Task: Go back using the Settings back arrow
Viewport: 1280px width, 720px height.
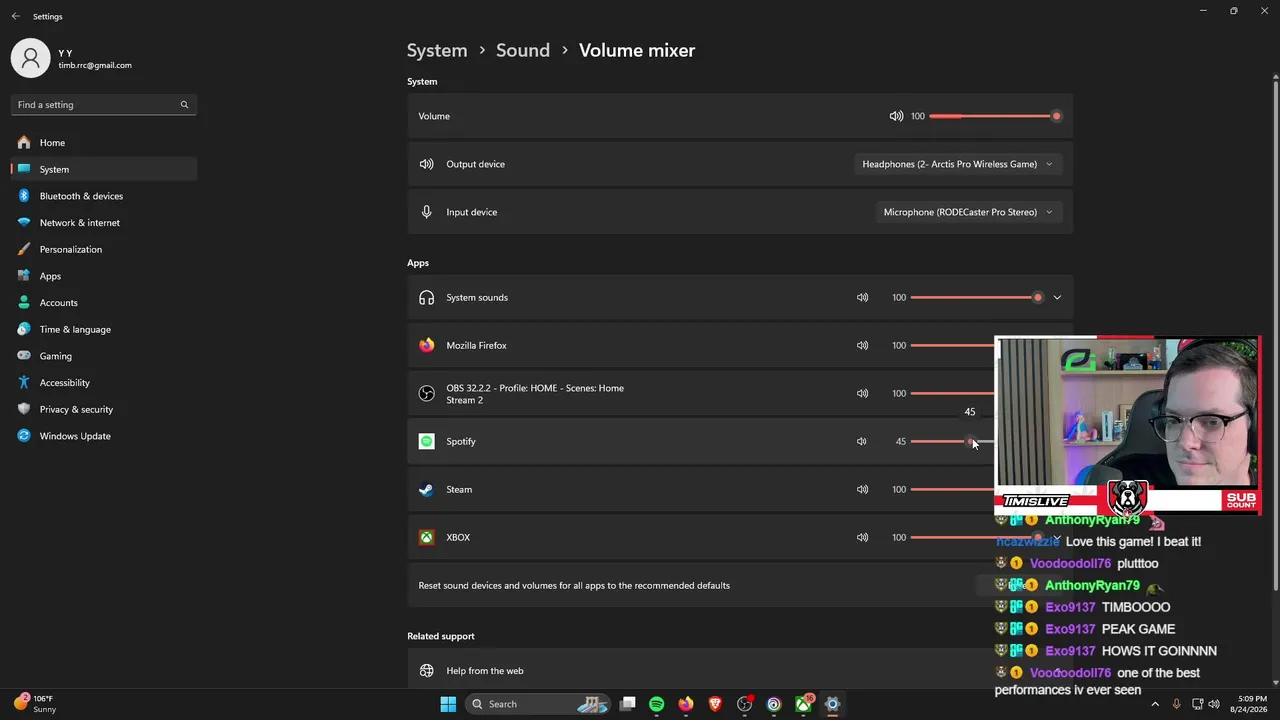Action: coord(16,16)
